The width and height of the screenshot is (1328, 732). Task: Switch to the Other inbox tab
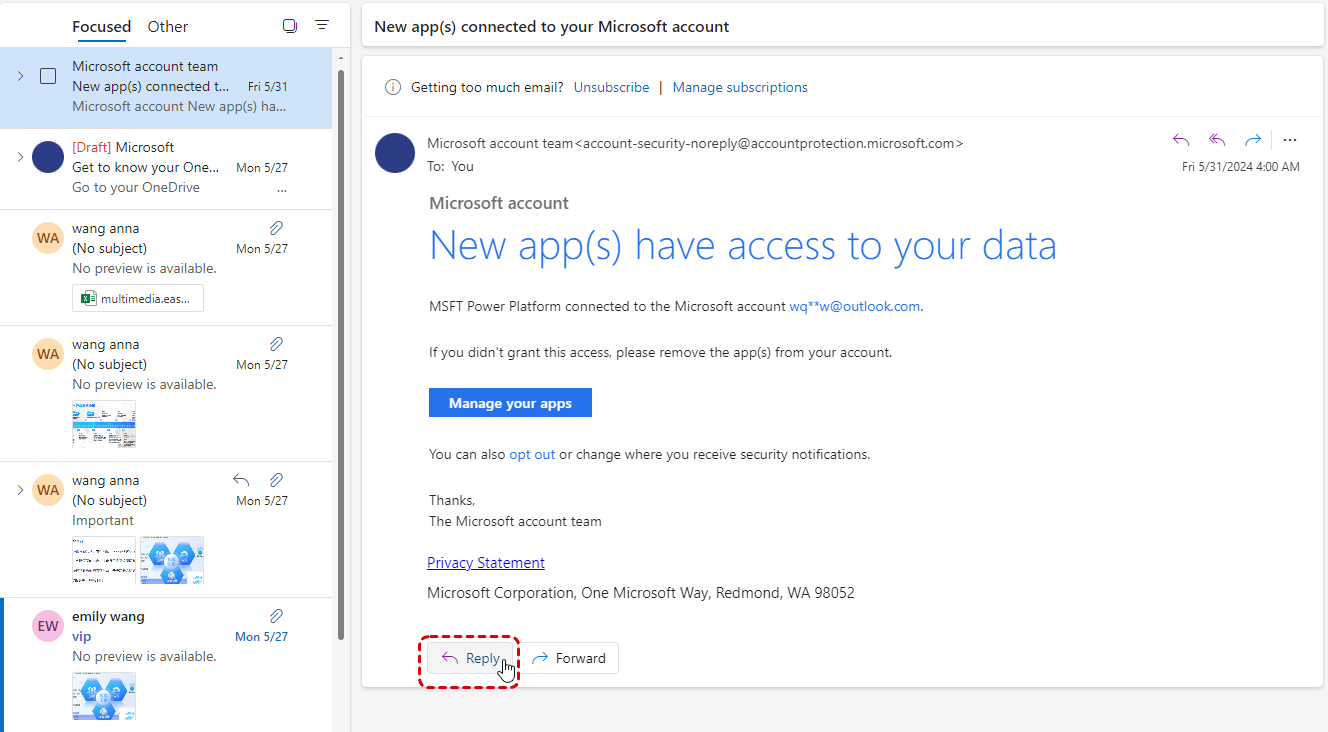(x=168, y=27)
